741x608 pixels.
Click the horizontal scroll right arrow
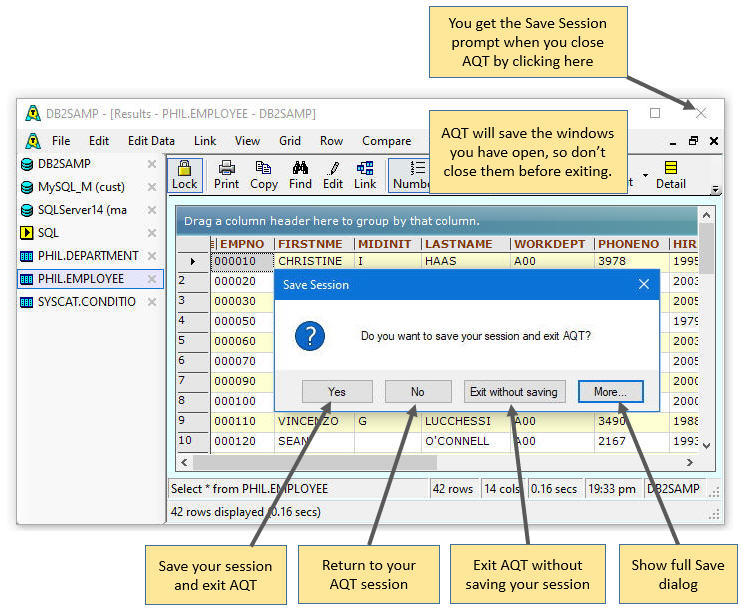(x=690, y=462)
